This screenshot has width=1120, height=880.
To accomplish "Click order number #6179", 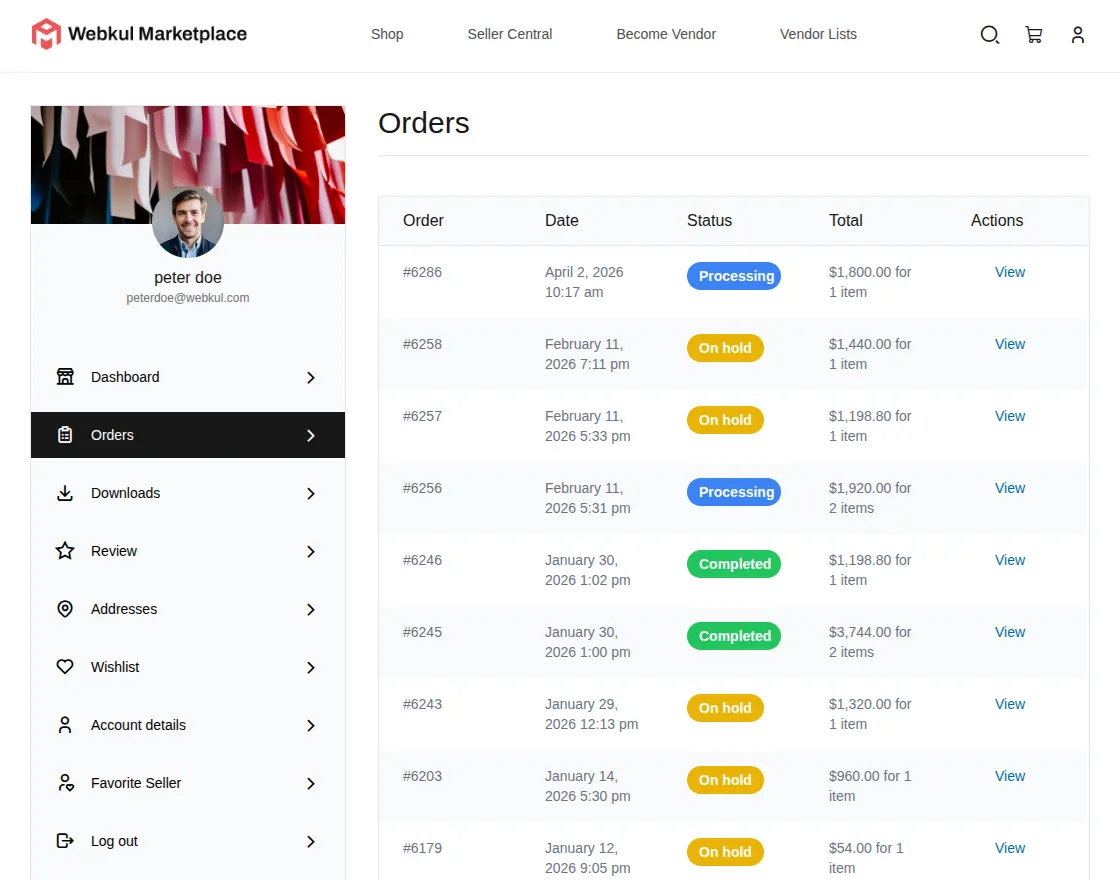I will (422, 848).
